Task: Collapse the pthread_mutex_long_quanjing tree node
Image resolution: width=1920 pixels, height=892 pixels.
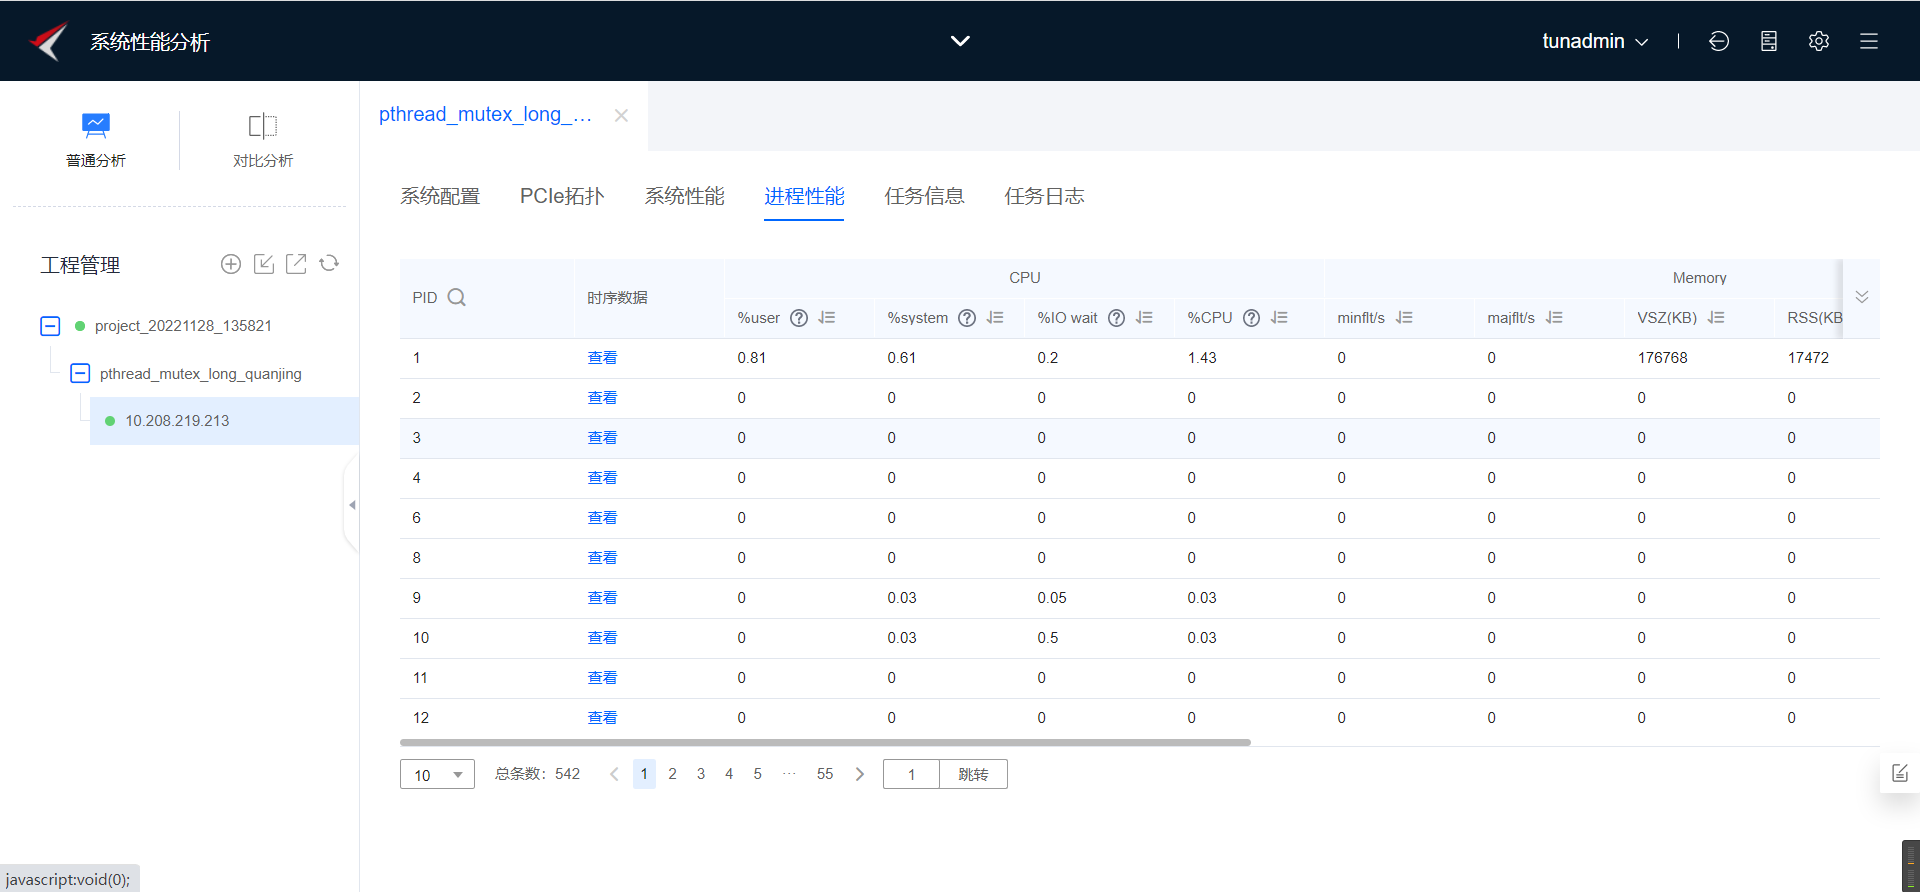Action: tap(80, 374)
